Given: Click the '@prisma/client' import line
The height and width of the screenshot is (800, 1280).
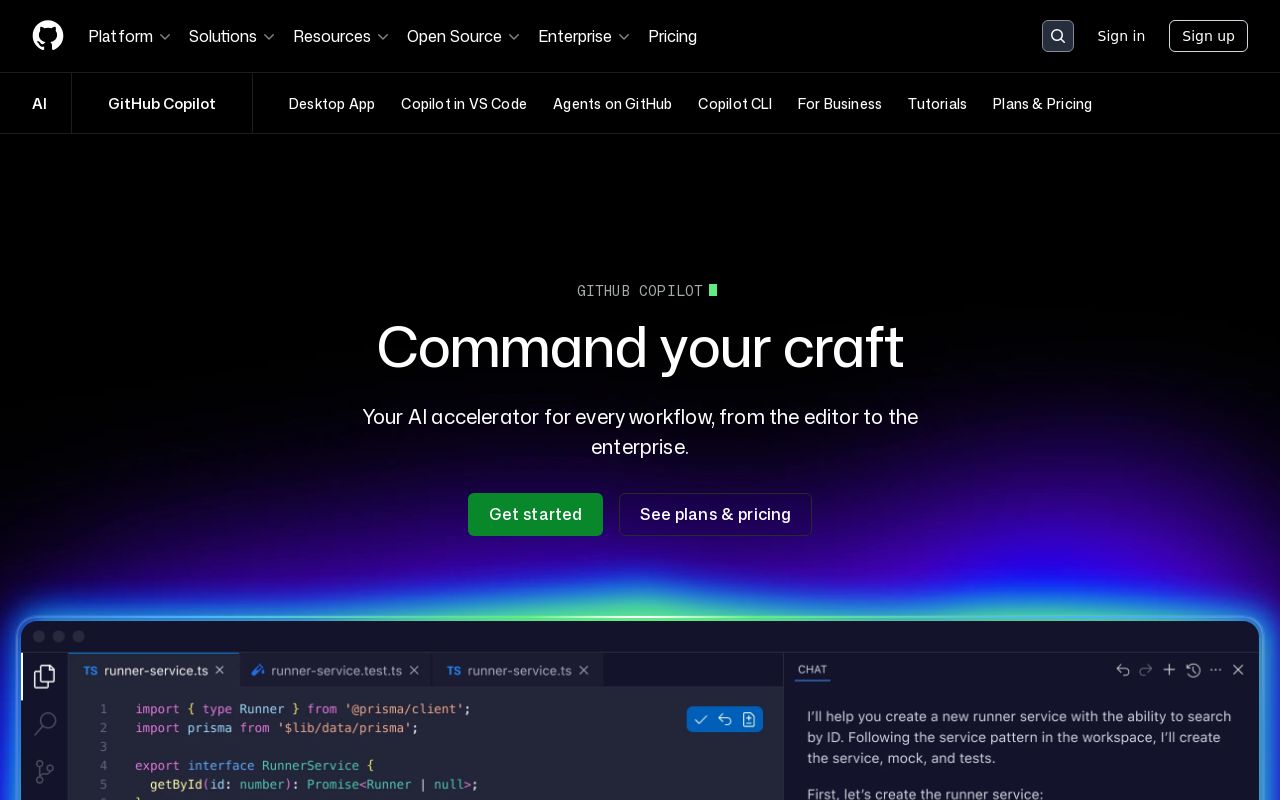Looking at the screenshot, I should (303, 709).
